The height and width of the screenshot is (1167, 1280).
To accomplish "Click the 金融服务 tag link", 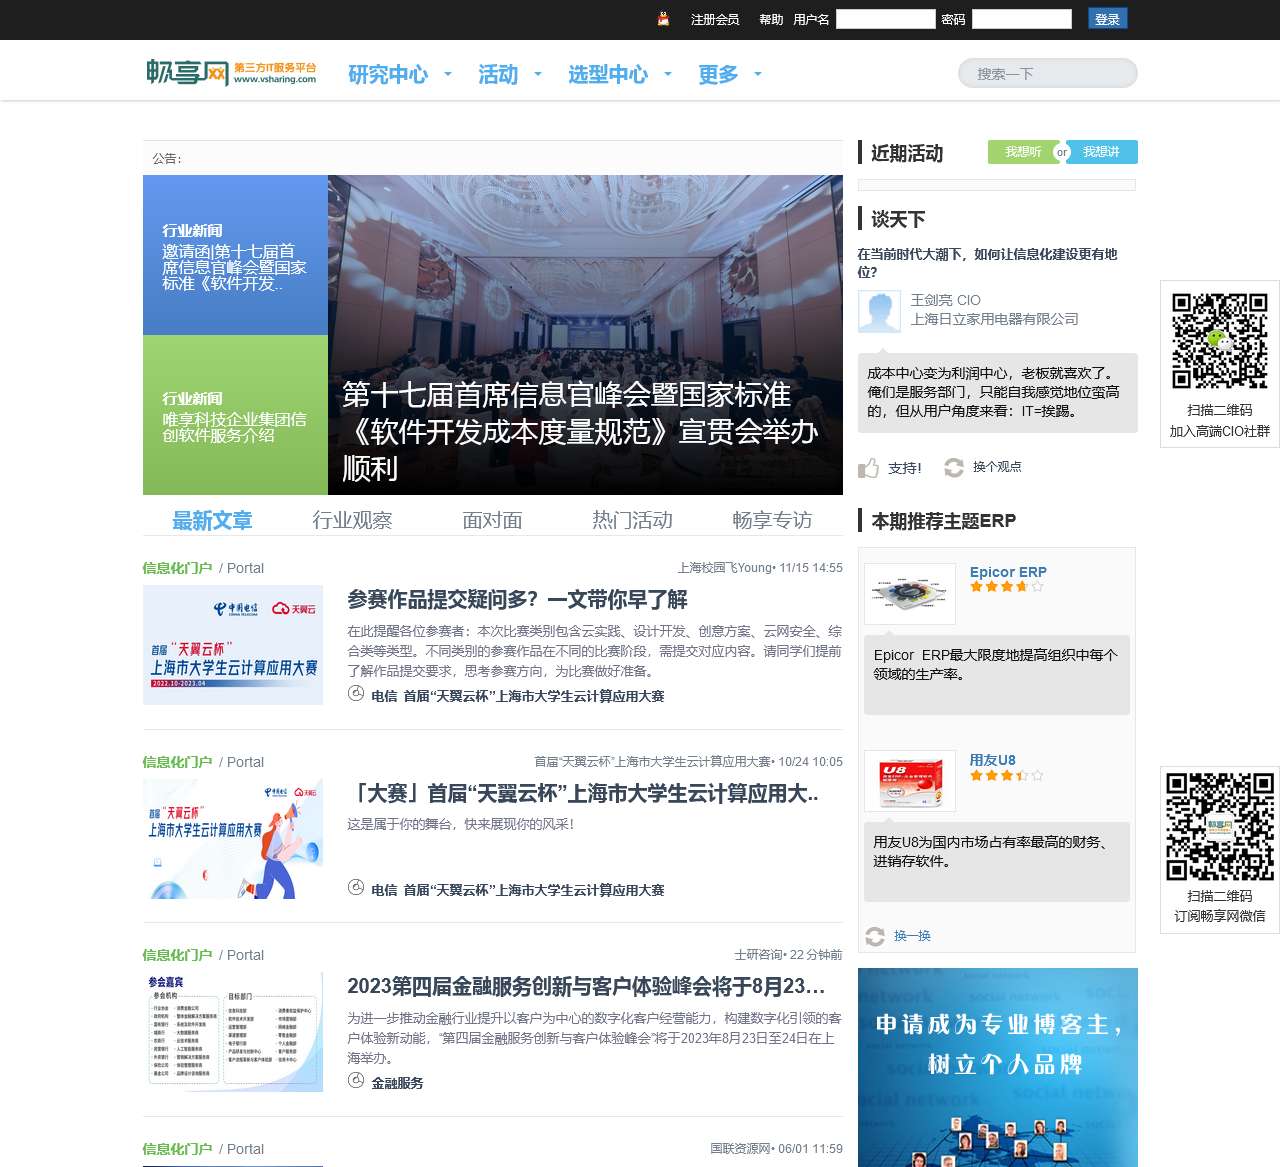I will [397, 1083].
